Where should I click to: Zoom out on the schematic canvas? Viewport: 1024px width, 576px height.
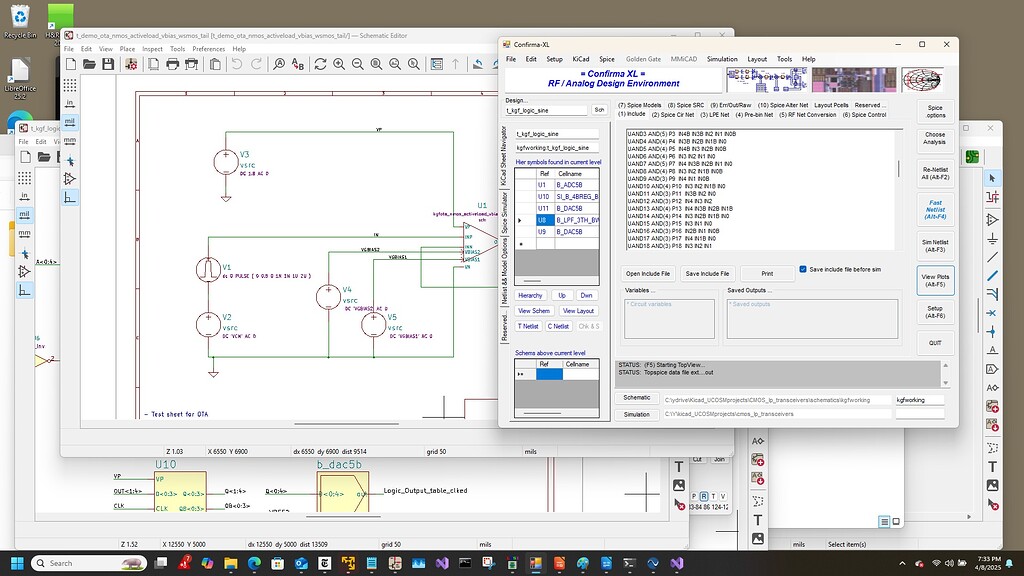(x=358, y=64)
